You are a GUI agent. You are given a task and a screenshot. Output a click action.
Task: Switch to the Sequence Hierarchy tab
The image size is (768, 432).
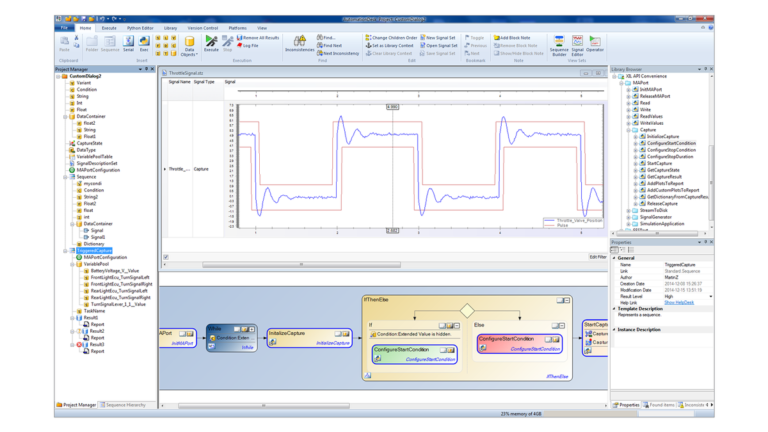(121, 405)
